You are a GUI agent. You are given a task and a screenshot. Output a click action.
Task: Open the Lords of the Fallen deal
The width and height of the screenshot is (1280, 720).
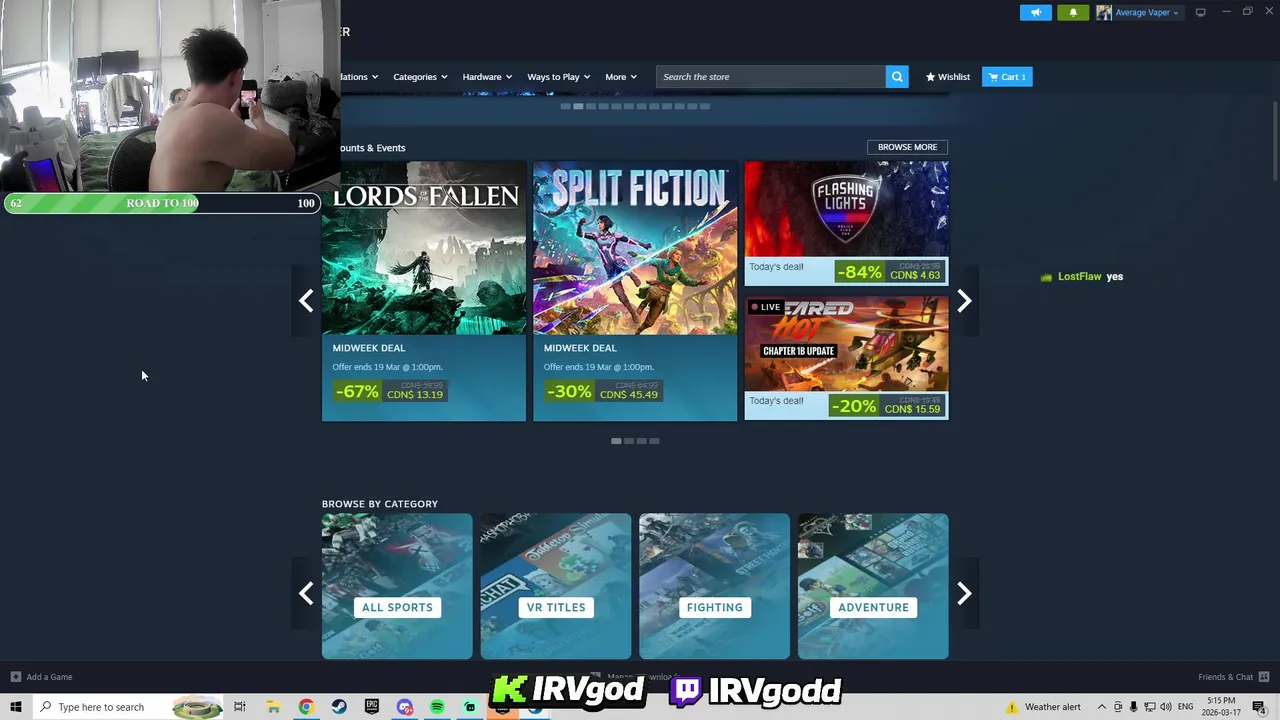click(x=424, y=291)
